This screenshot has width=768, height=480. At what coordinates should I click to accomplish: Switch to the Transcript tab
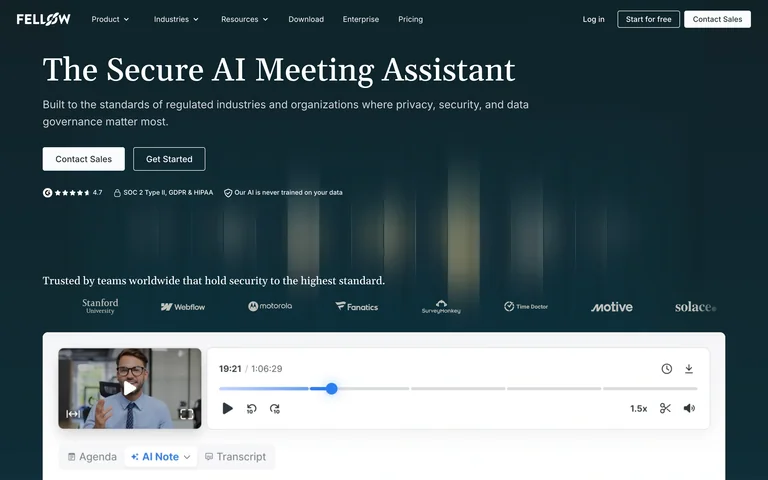click(236, 457)
